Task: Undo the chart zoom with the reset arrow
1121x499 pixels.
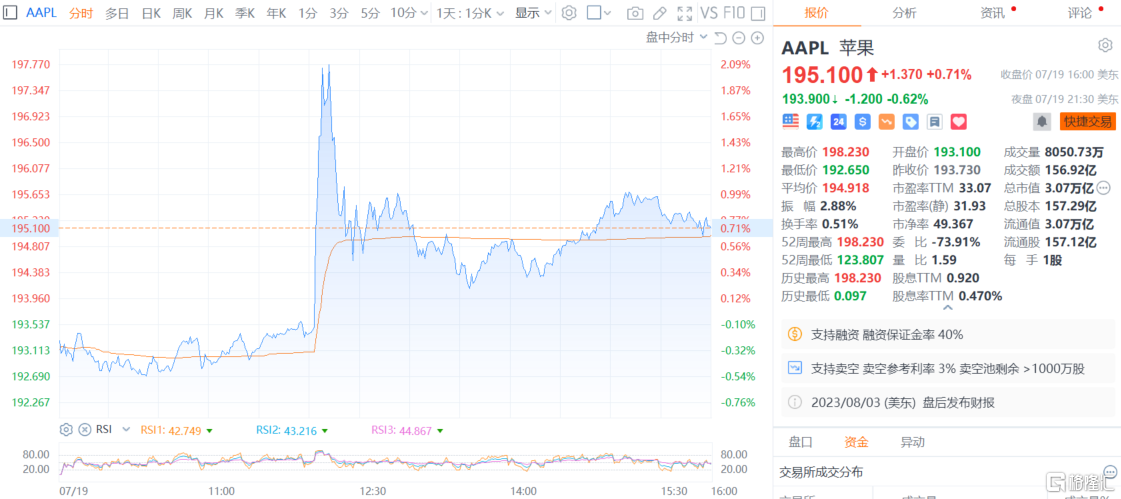Action: tap(720, 38)
